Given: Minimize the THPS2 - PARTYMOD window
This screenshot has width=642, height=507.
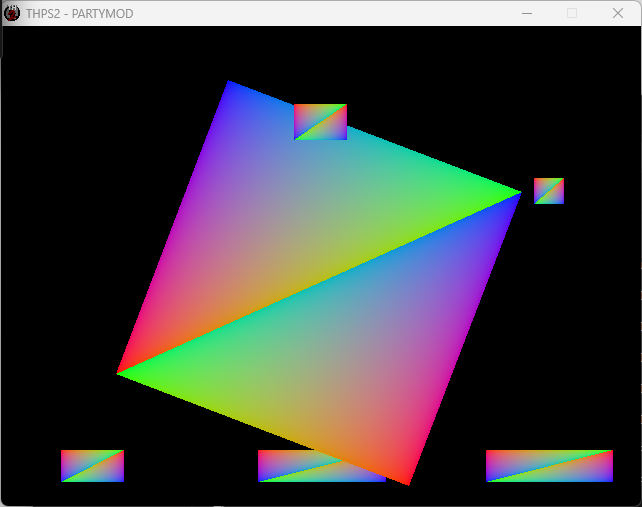Looking at the screenshot, I should point(527,14).
